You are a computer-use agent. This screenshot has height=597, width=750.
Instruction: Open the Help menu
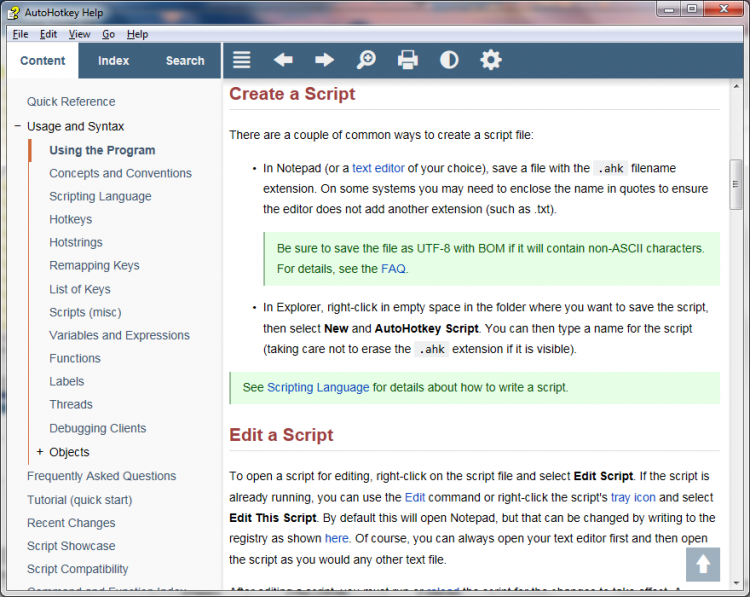coord(137,34)
